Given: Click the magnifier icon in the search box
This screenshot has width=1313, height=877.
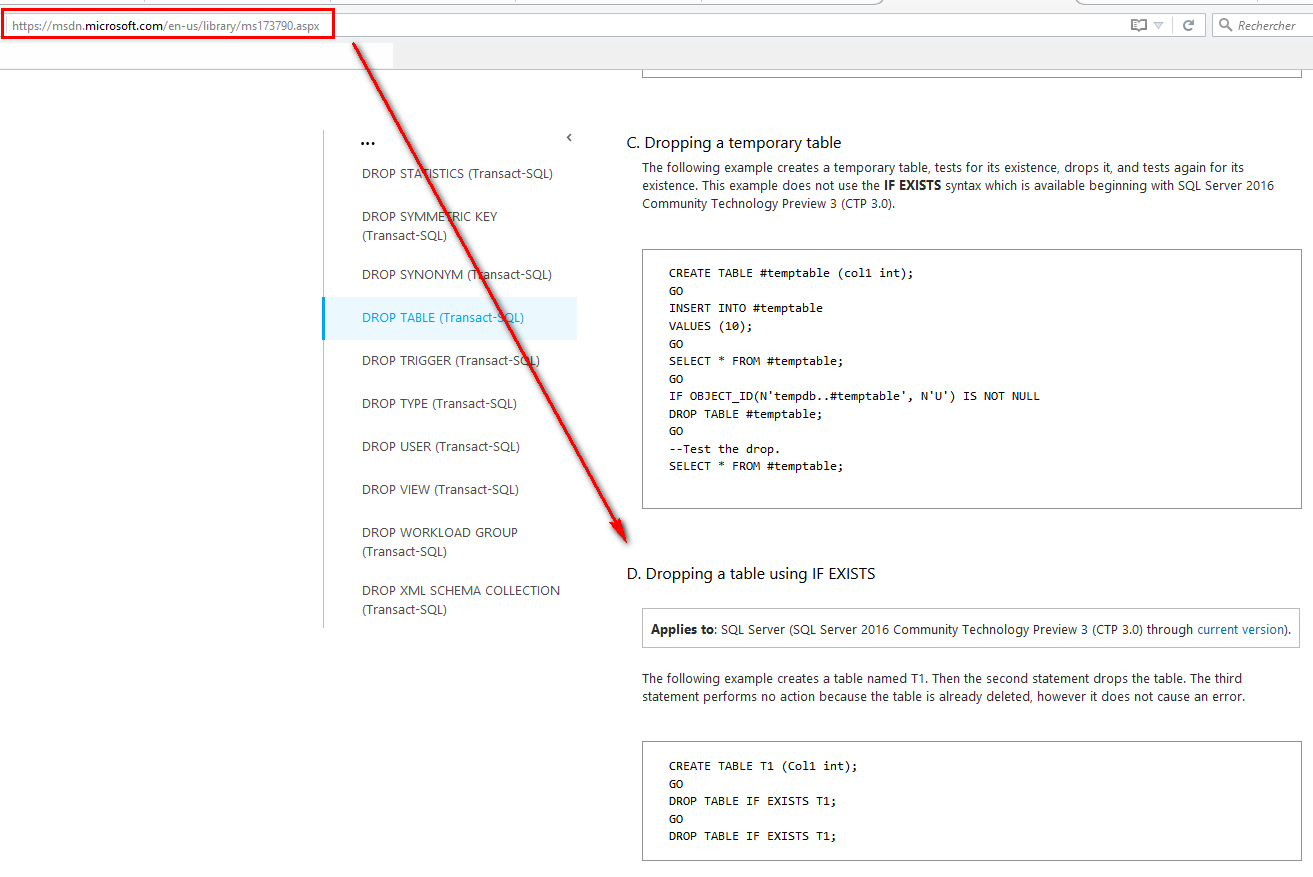Looking at the screenshot, I should pyautogui.click(x=1225, y=26).
